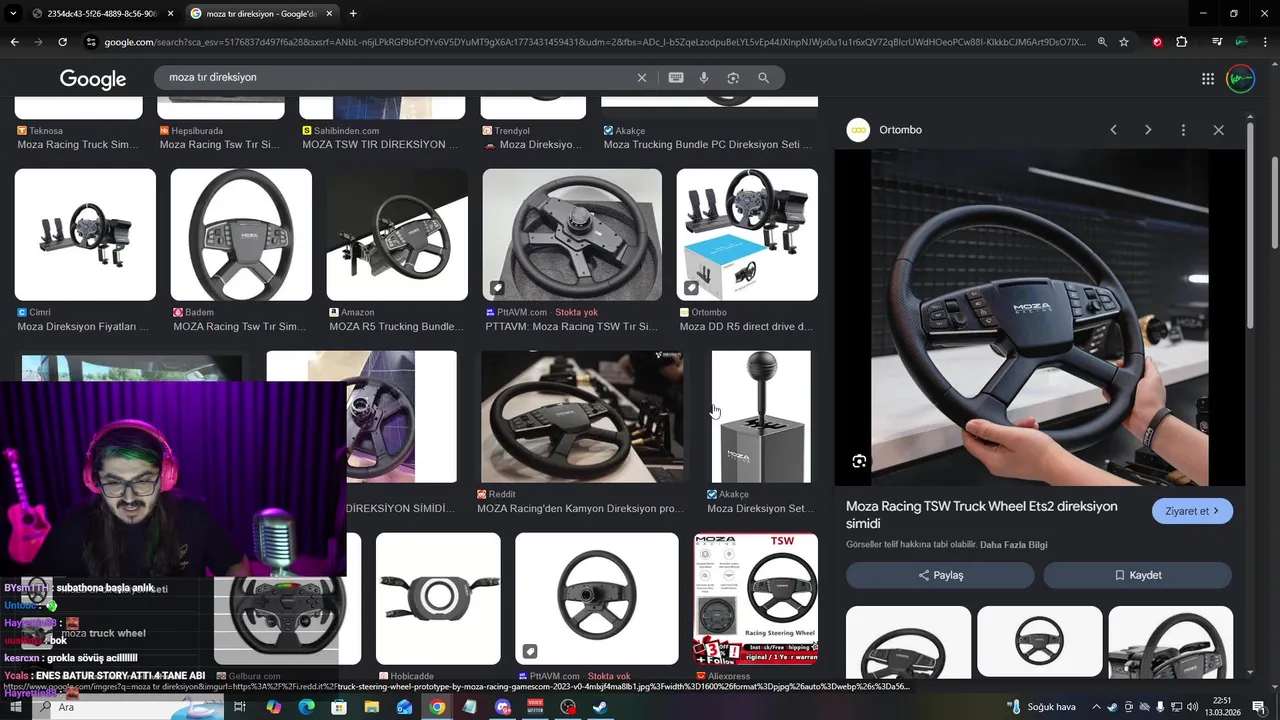
Task: Go to previous image in preview panel
Action: pos(1113,130)
